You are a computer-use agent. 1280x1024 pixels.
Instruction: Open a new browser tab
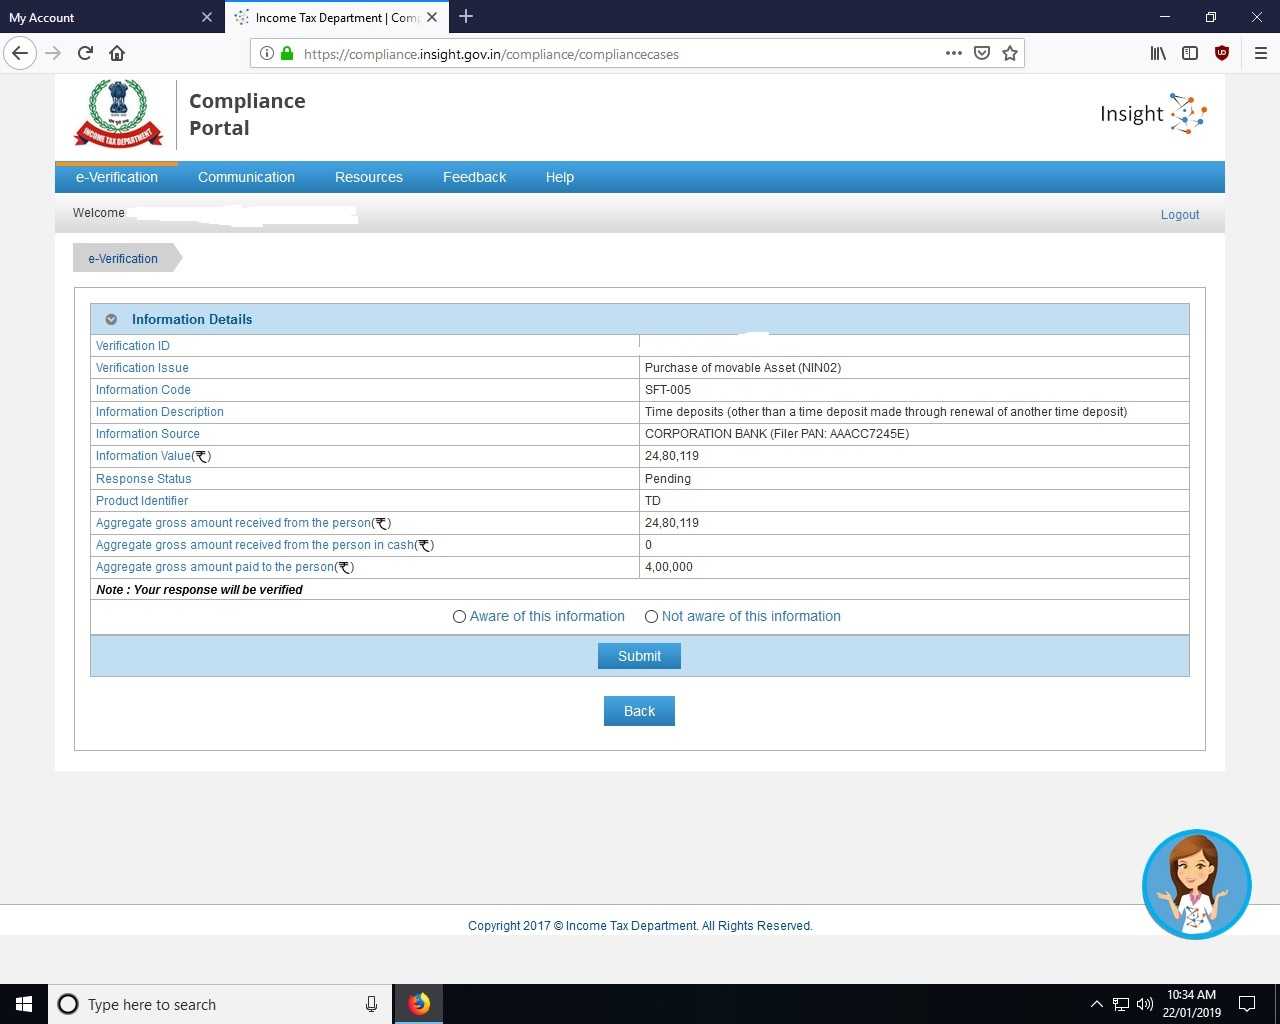click(466, 16)
